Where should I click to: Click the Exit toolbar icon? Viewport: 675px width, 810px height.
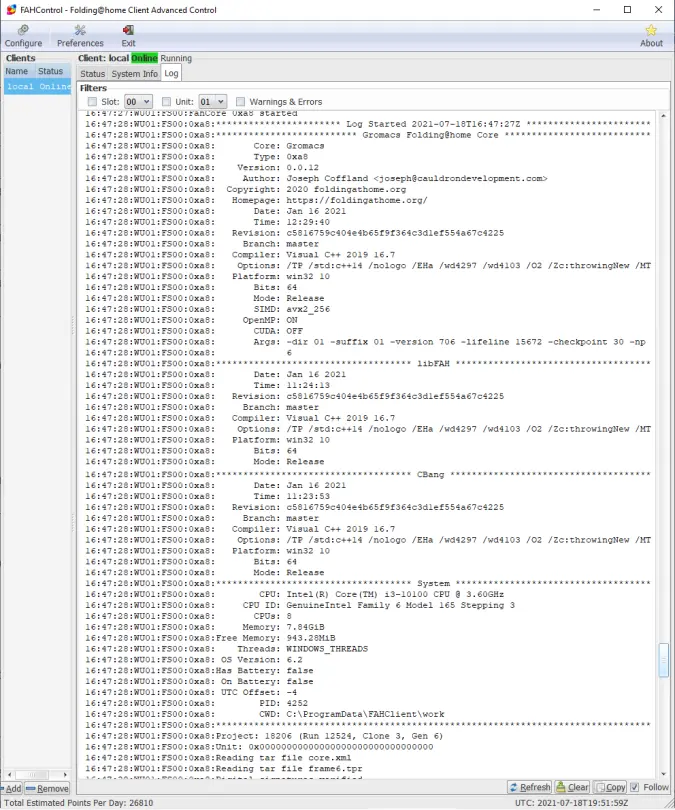(x=128, y=36)
